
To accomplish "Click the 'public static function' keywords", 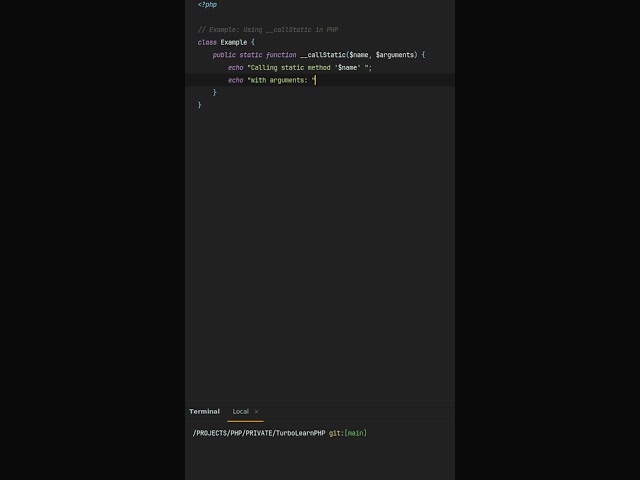I will (254, 55).
